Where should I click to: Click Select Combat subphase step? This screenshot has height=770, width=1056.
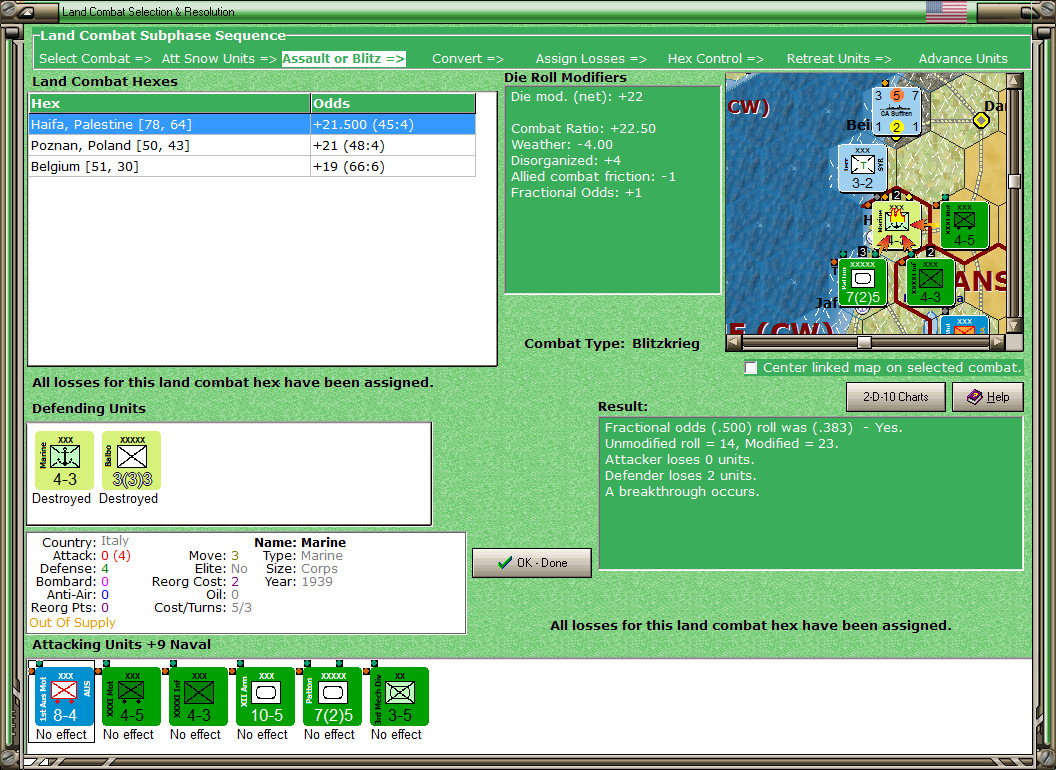point(96,59)
